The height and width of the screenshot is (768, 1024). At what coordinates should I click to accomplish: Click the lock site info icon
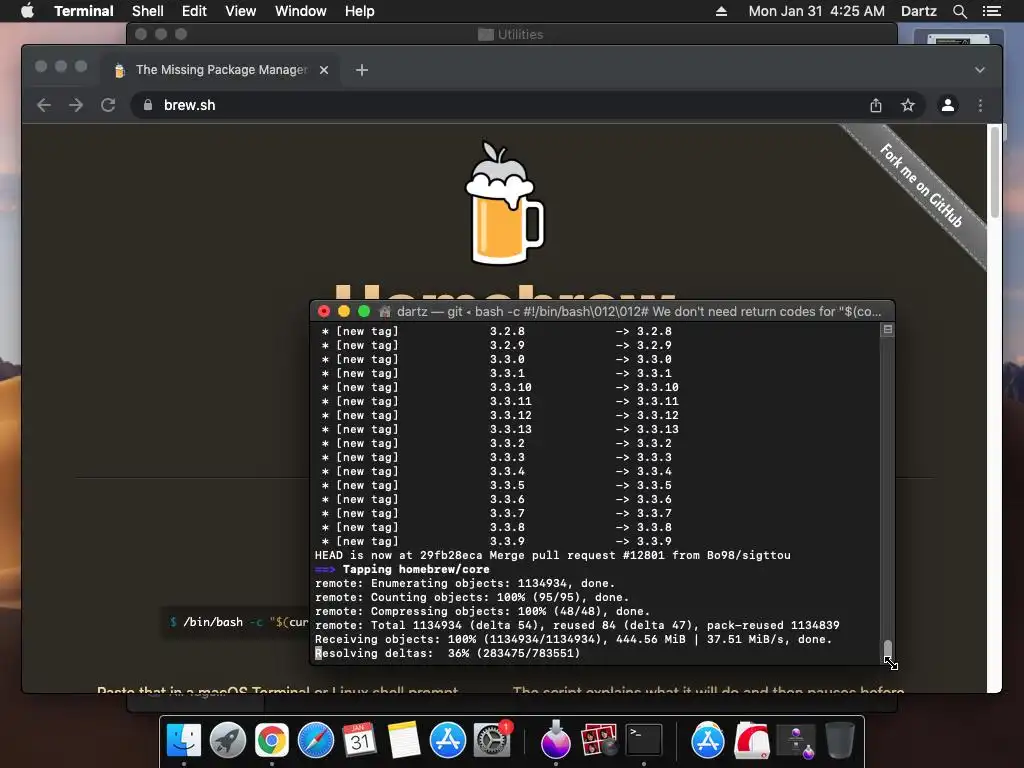(148, 105)
